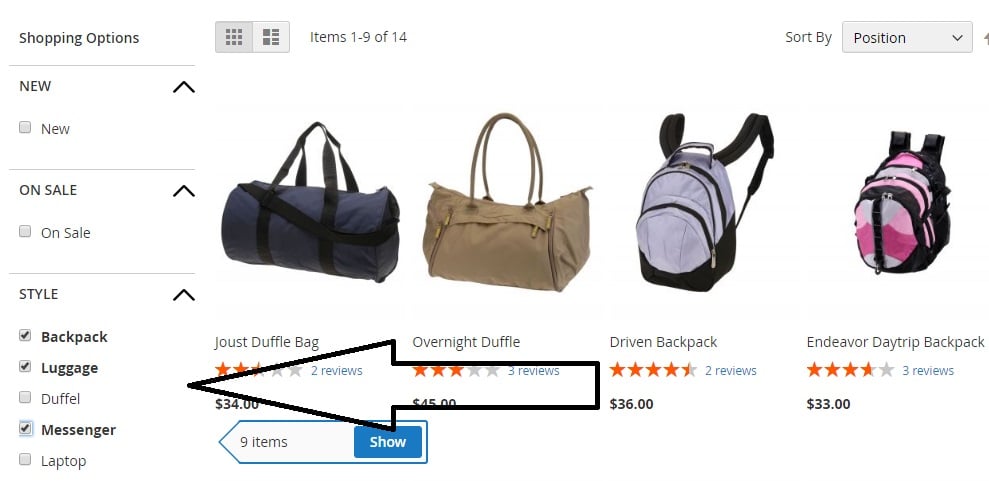Screen dimensions: 989x481
Task: Click the Driven Backpack star rating
Action: coord(653,370)
